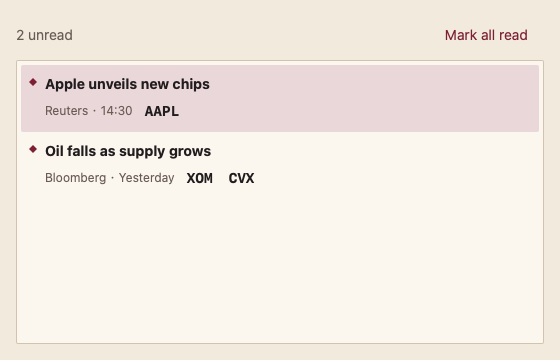Click the Bloomberg source label
560x360 pixels.
[x=75, y=178]
